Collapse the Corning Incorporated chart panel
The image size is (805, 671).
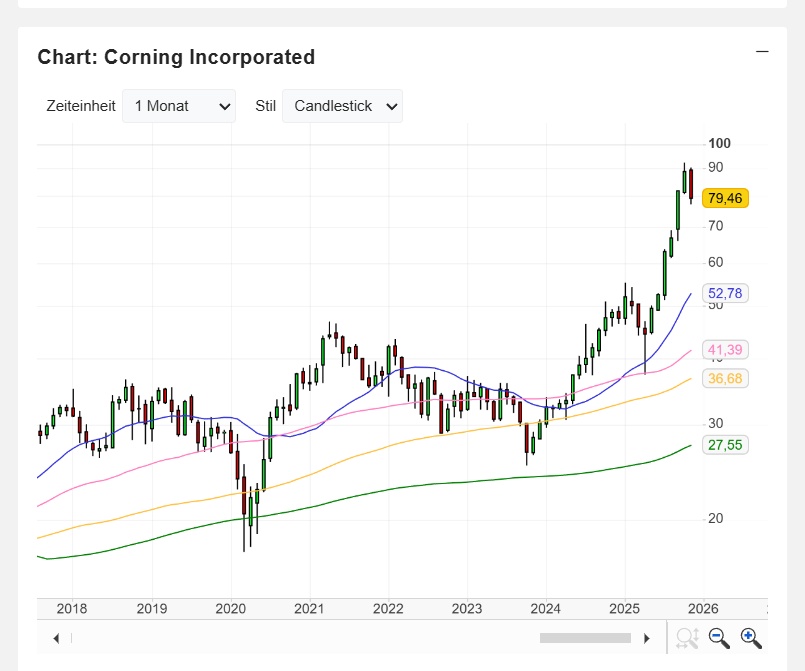click(x=762, y=52)
